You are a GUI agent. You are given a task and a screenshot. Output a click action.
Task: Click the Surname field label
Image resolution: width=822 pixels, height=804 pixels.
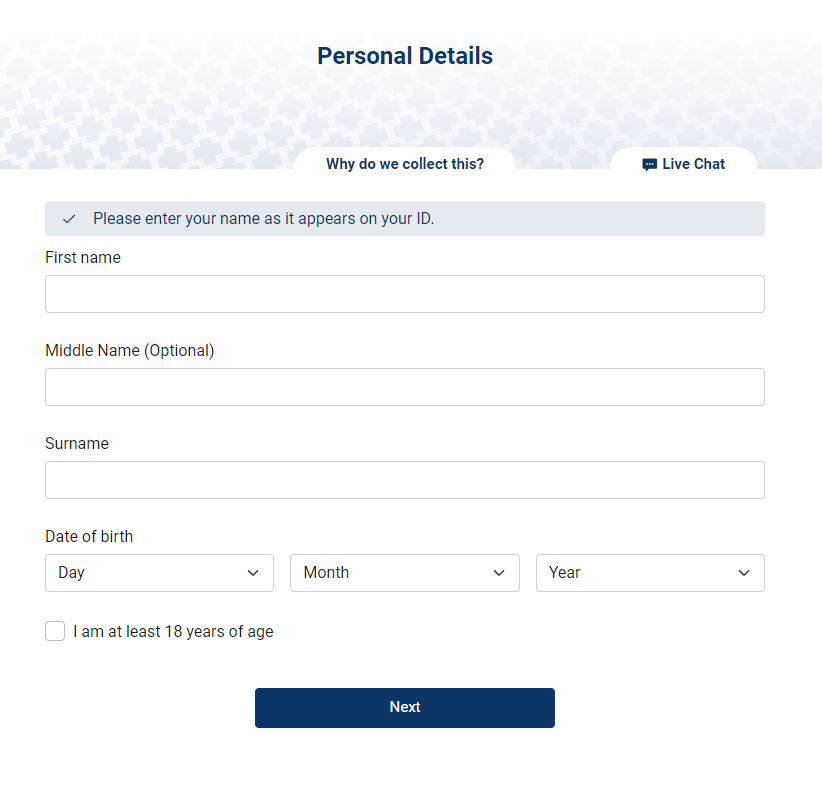point(77,443)
